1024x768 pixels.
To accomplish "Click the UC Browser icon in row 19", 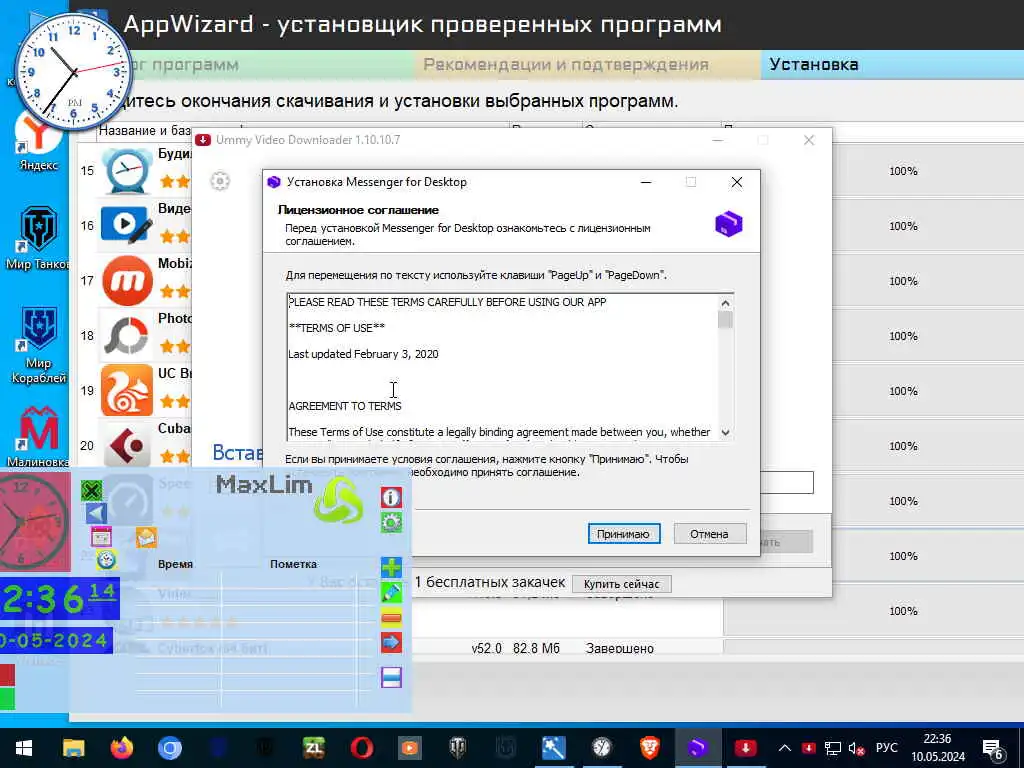I will click(x=127, y=391).
